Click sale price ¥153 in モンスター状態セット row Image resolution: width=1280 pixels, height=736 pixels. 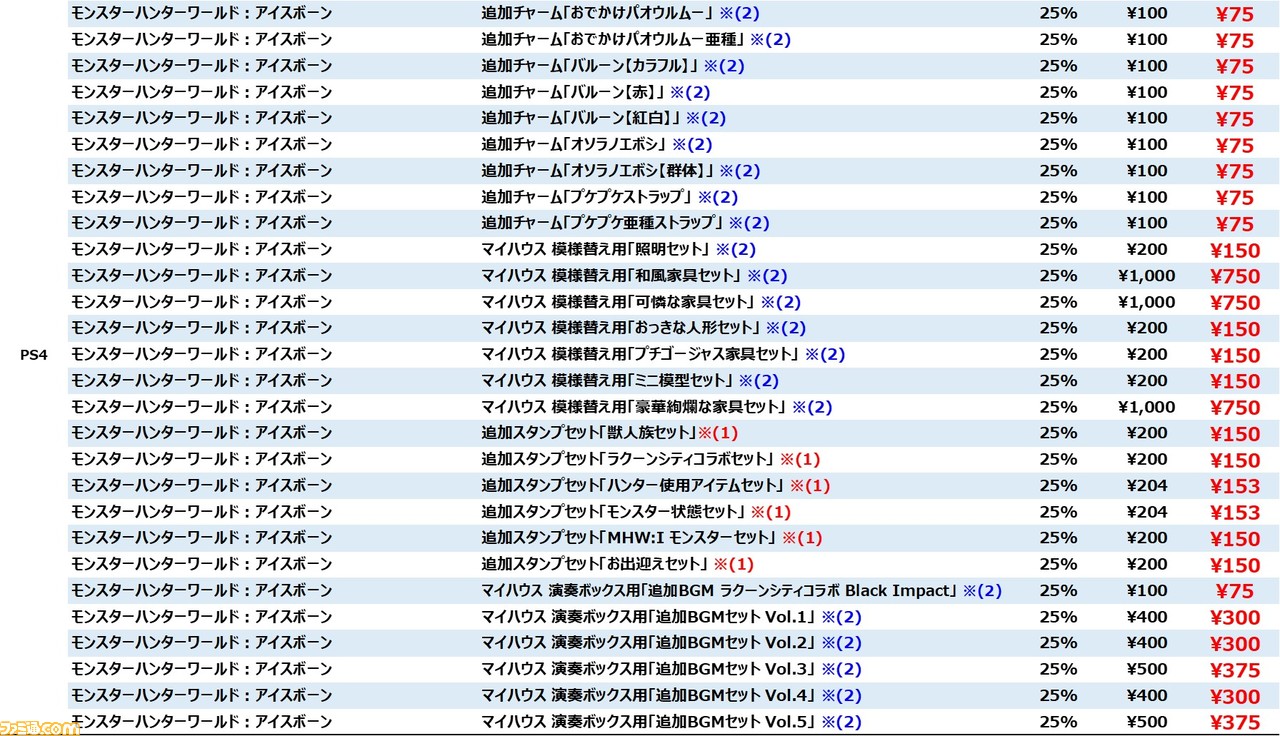(x=1234, y=513)
